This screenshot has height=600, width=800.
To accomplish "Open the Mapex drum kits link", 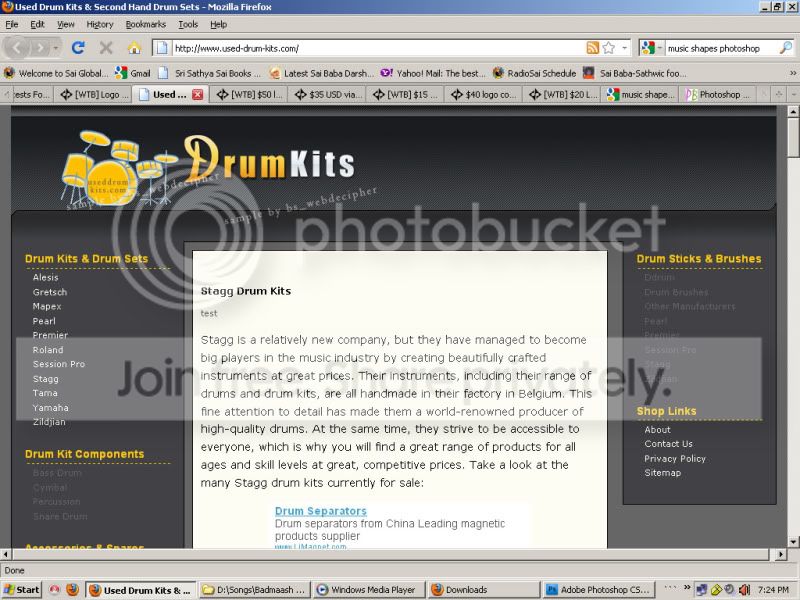I will 47,307.
